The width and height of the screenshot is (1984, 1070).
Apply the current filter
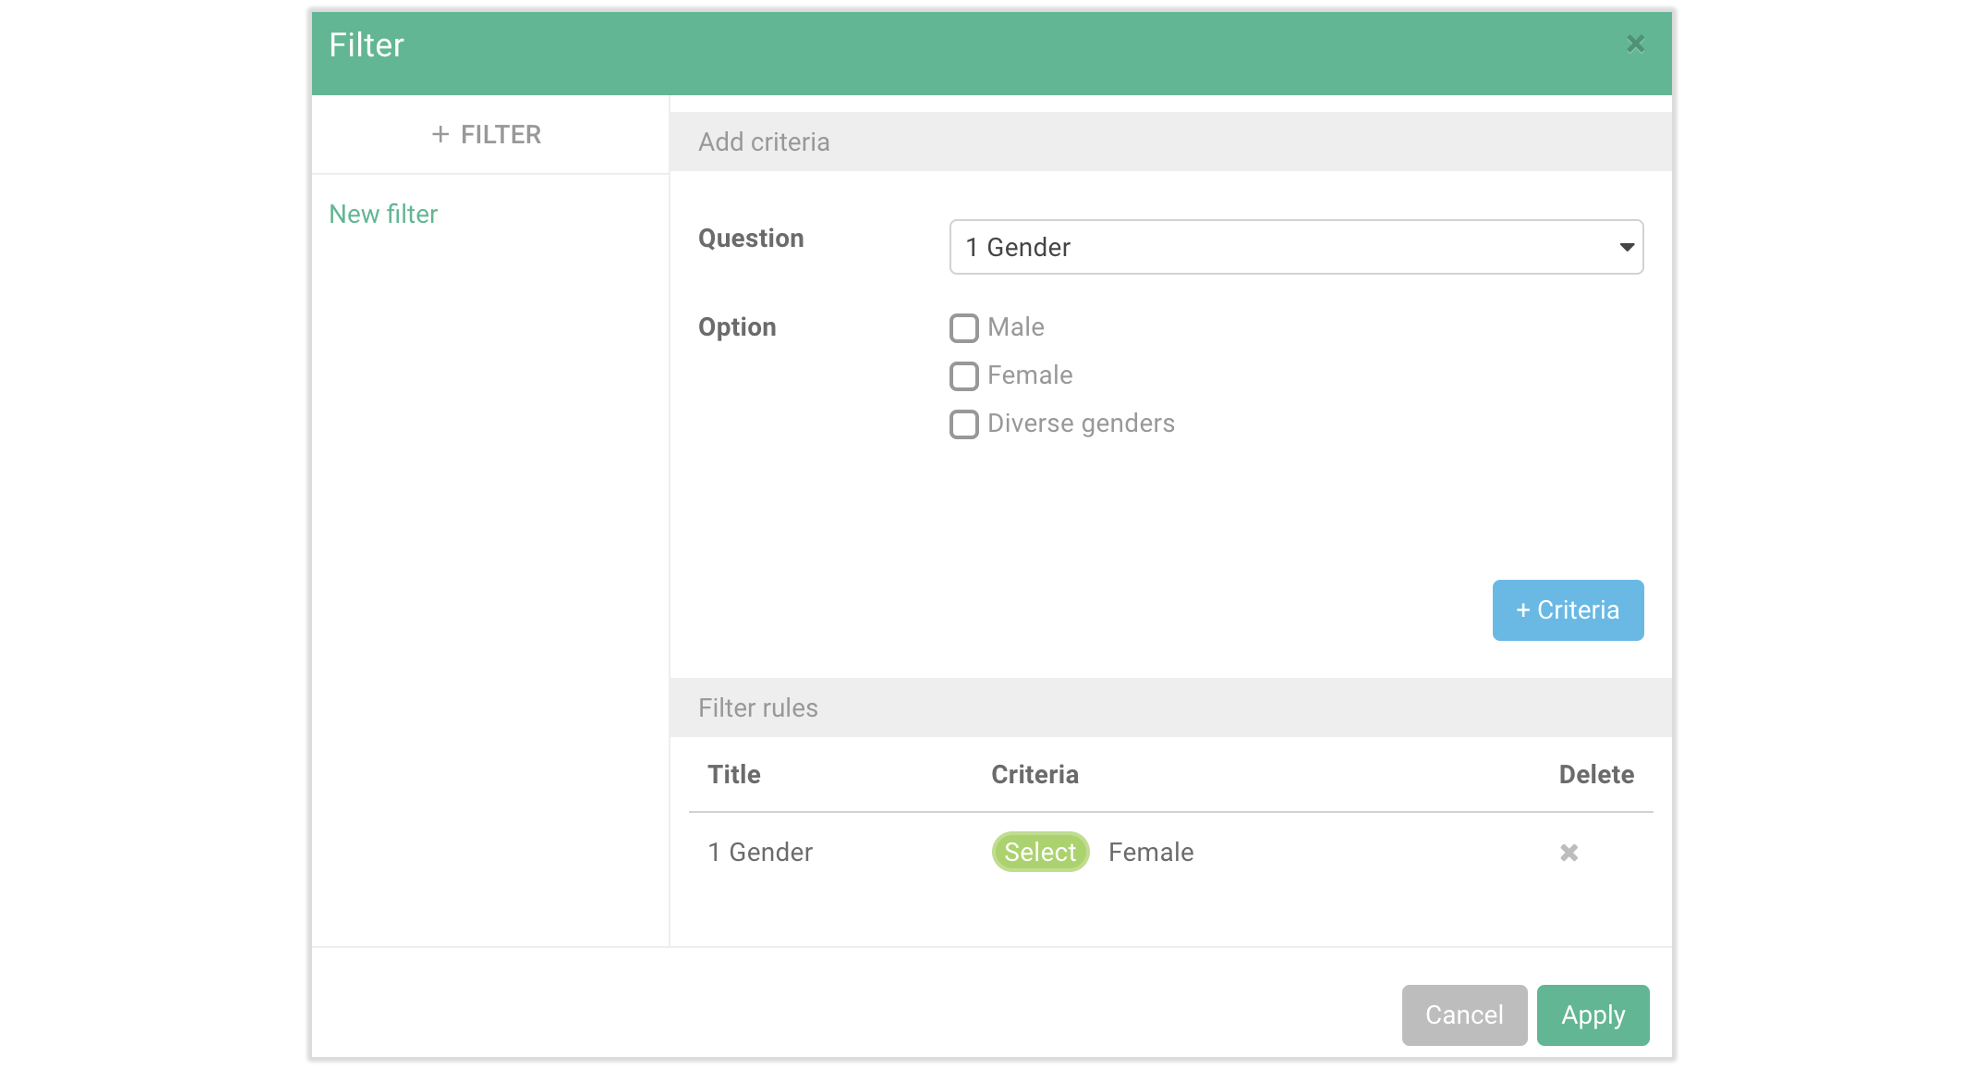1592,1015
